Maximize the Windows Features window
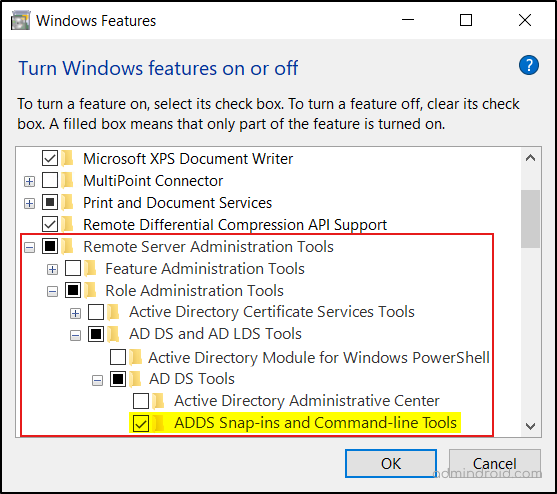 [x=466, y=20]
